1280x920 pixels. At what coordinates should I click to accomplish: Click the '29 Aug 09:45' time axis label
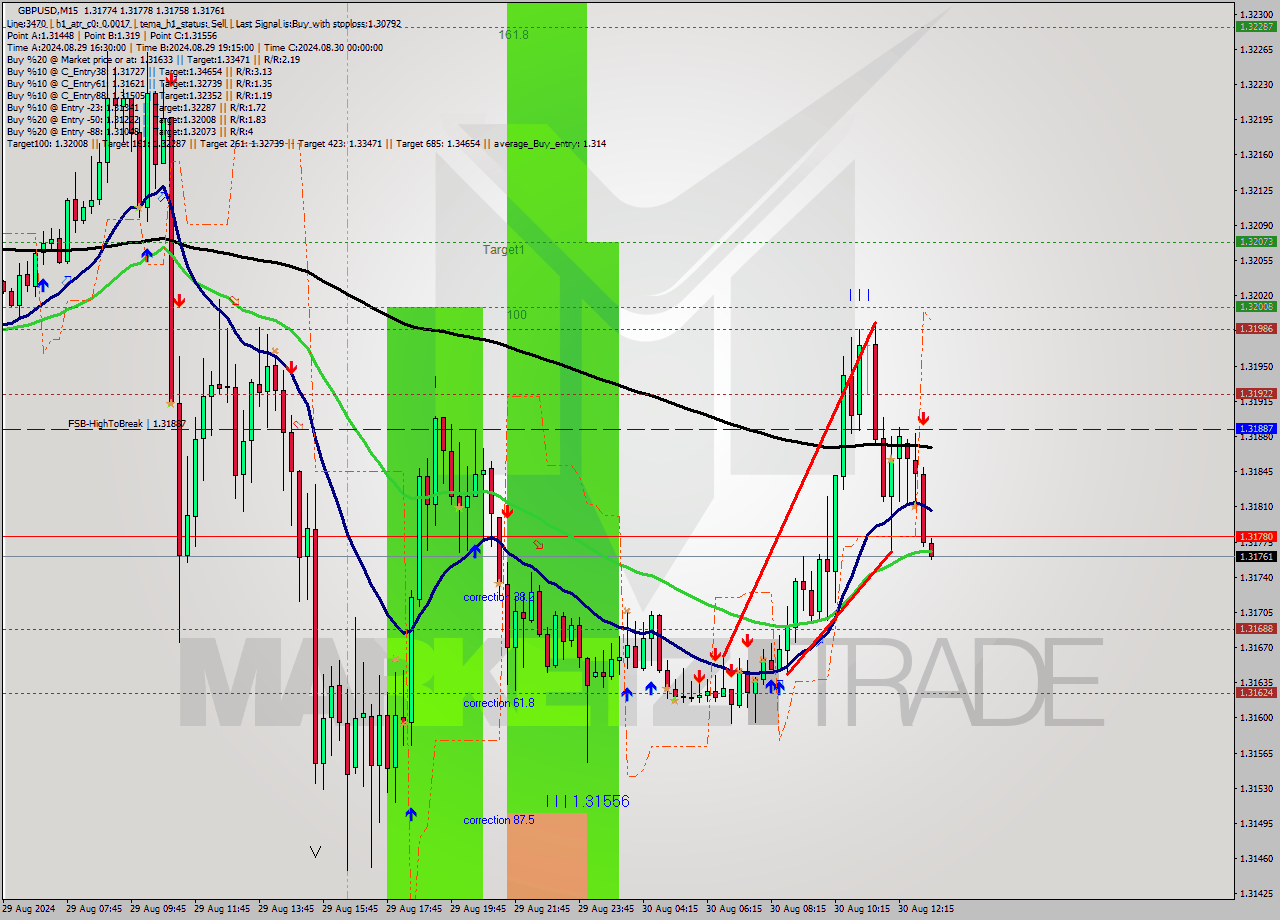[158, 909]
